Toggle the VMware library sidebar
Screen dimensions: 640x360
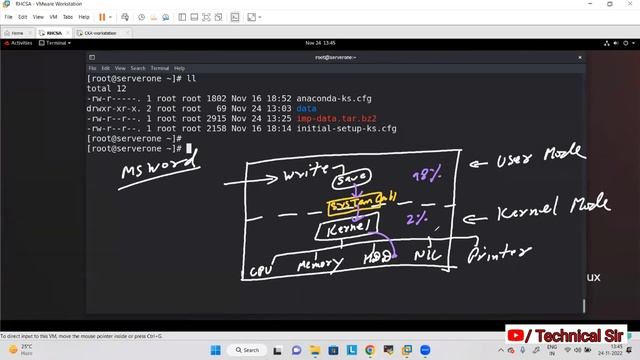(182, 17)
